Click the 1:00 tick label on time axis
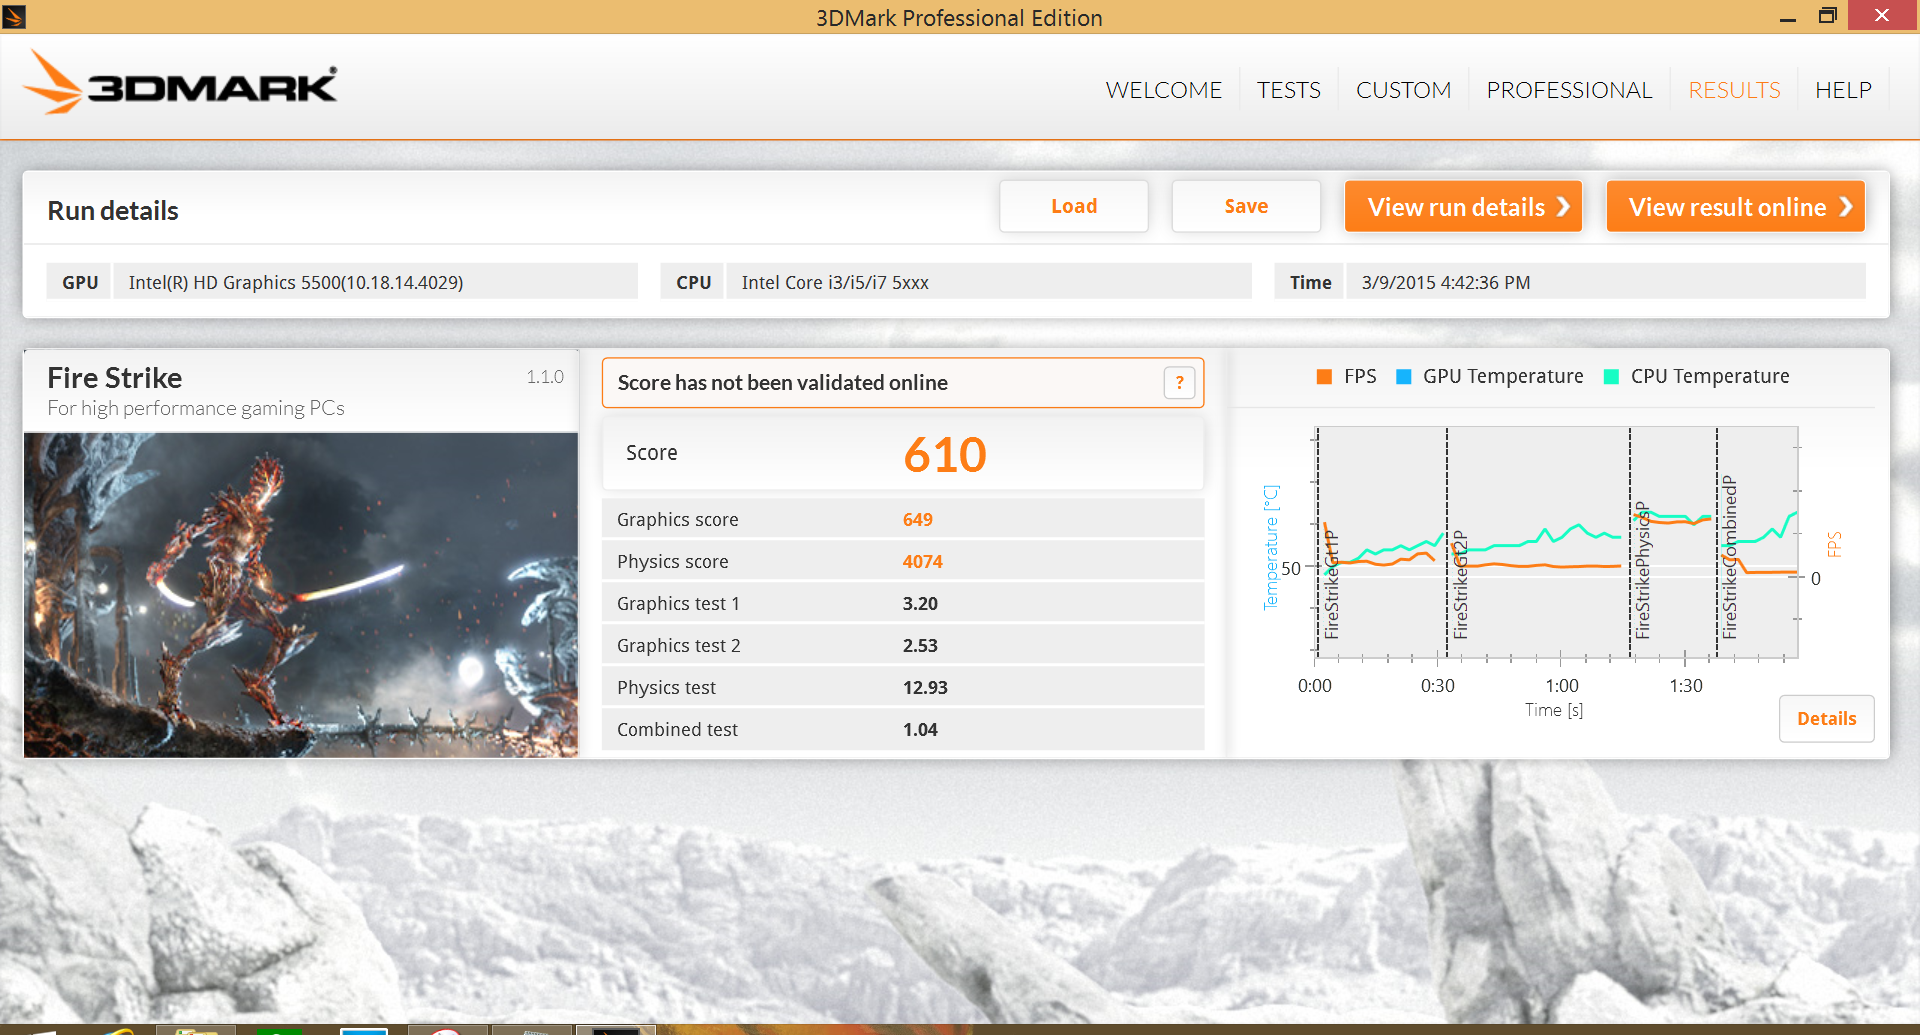1920x1035 pixels. click(x=1561, y=686)
